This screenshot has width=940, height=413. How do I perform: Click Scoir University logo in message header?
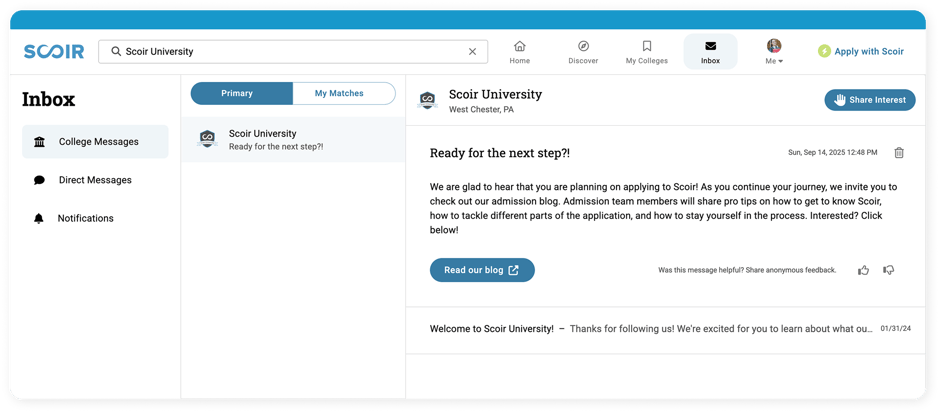click(x=427, y=100)
